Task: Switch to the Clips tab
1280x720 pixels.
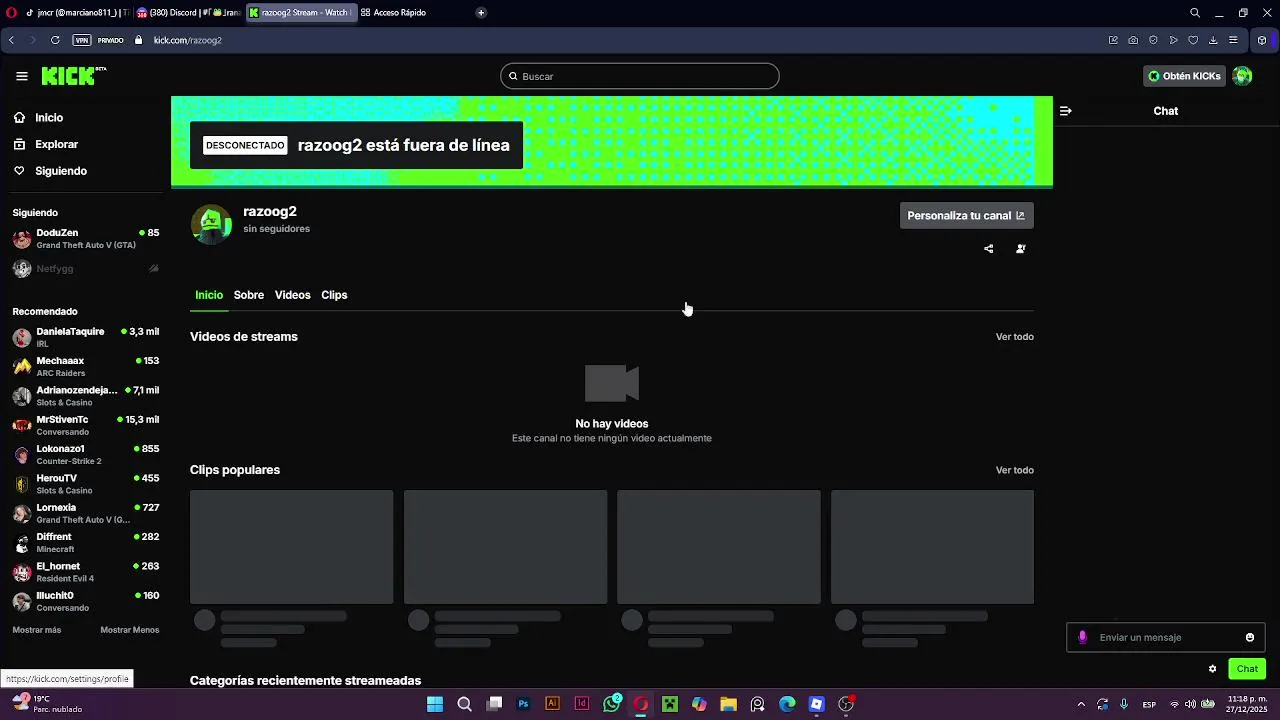Action: click(x=334, y=295)
